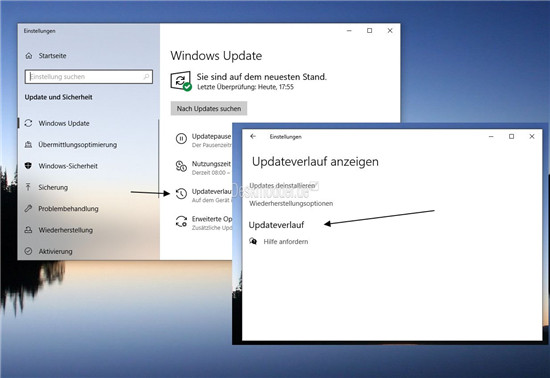Select Aktivierung in the sidebar
Image resolution: width=550 pixels, height=378 pixels.
point(55,251)
